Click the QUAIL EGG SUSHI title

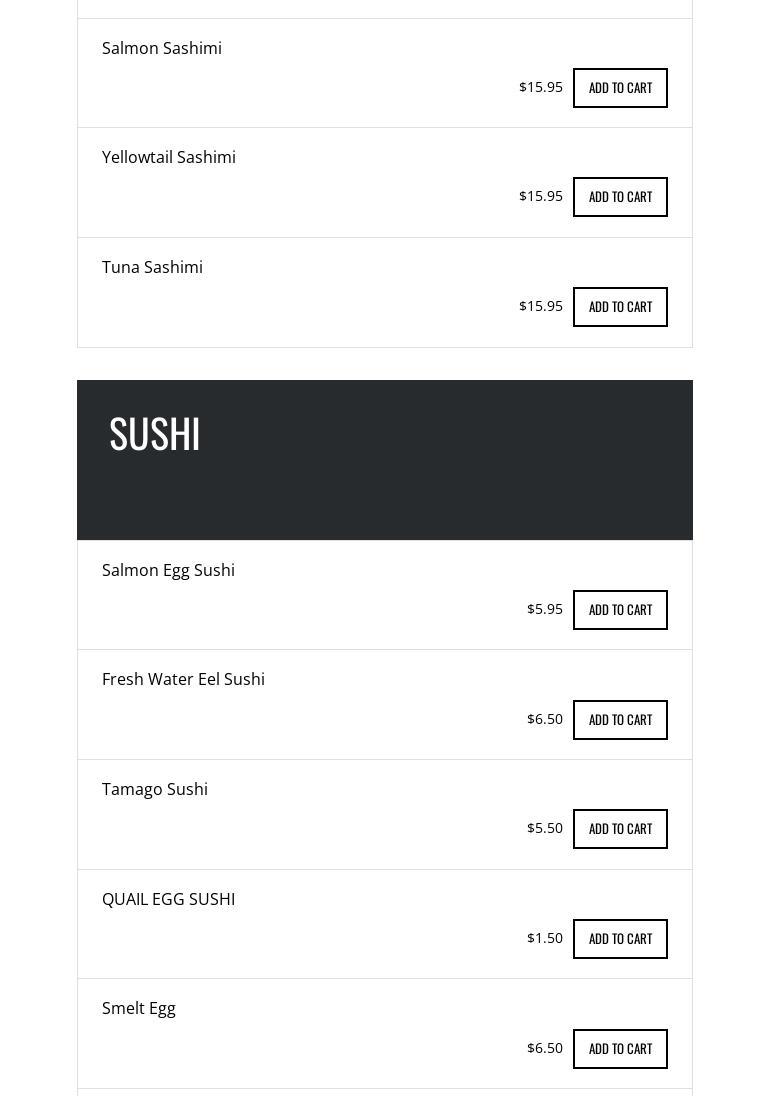(x=168, y=899)
